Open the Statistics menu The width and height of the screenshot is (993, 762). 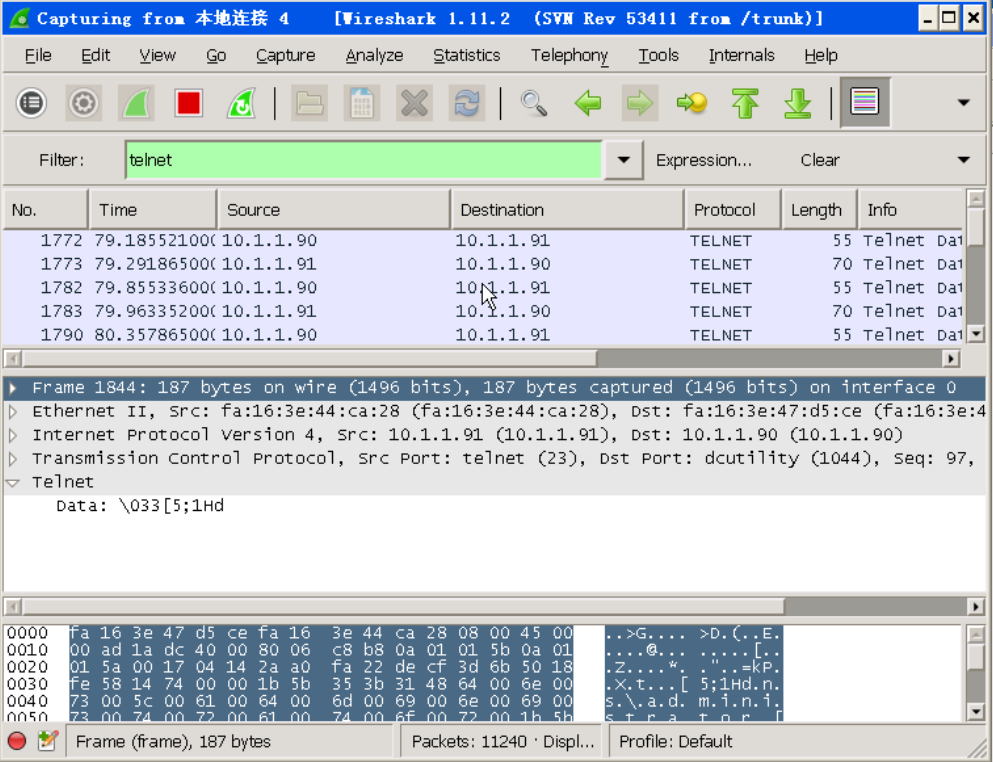tap(467, 56)
